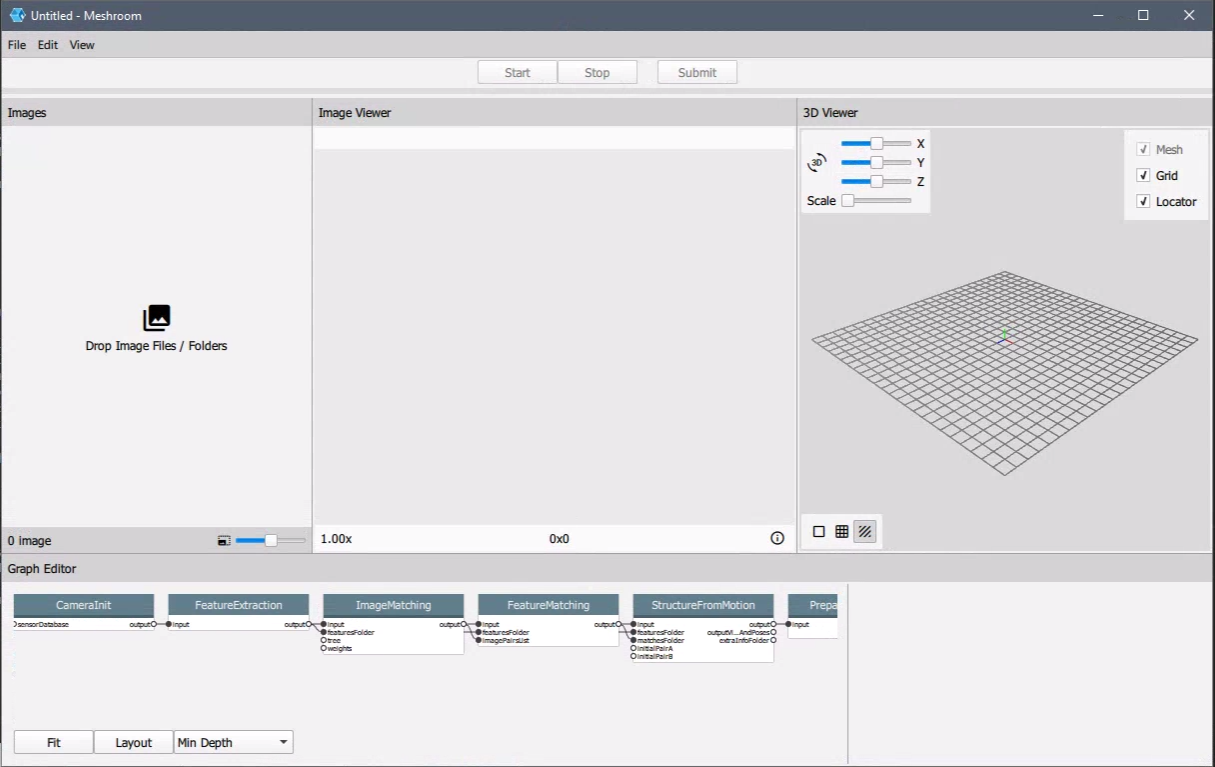Toggle the Mesh checkbox
The height and width of the screenshot is (767, 1215).
[x=1143, y=149]
